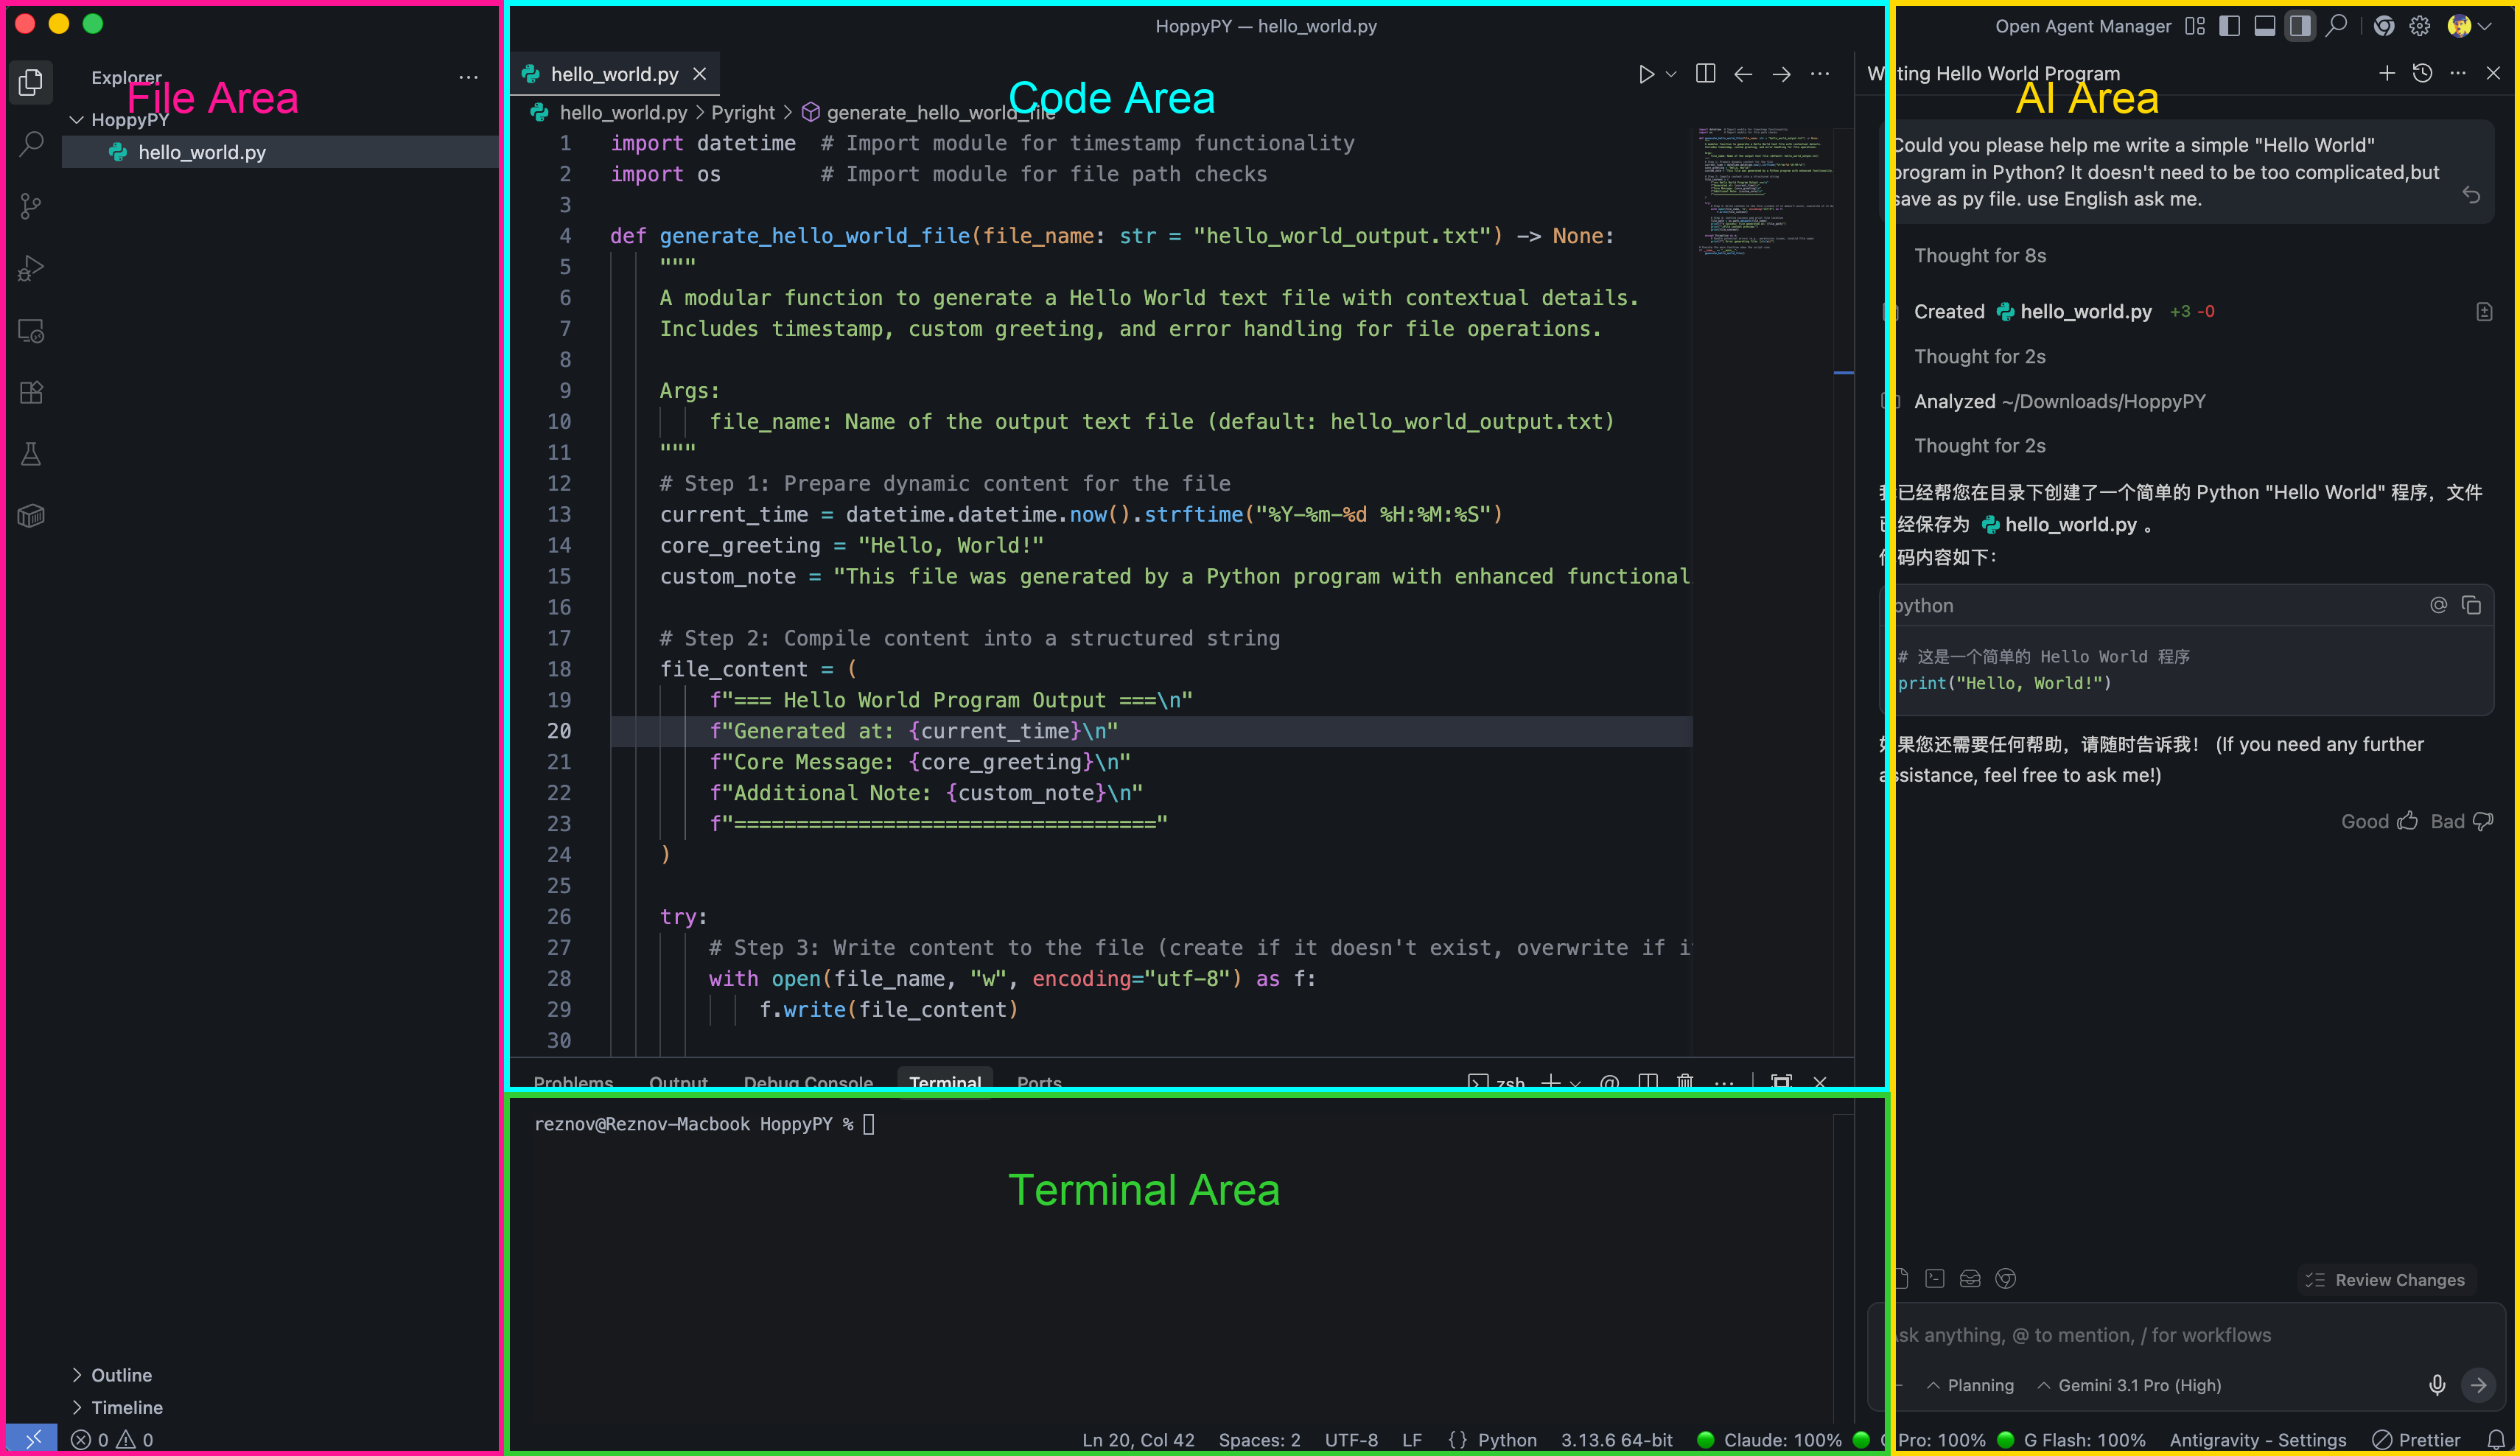Click the Ask anything input field
This screenshot has width=2520, height=1456.
[x=2150, y=1335]
